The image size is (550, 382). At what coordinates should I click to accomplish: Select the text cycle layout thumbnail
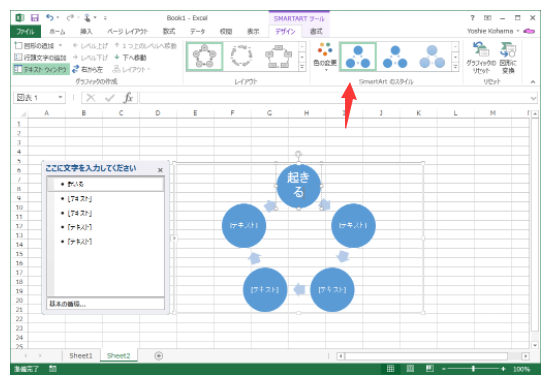coord(241,56)
